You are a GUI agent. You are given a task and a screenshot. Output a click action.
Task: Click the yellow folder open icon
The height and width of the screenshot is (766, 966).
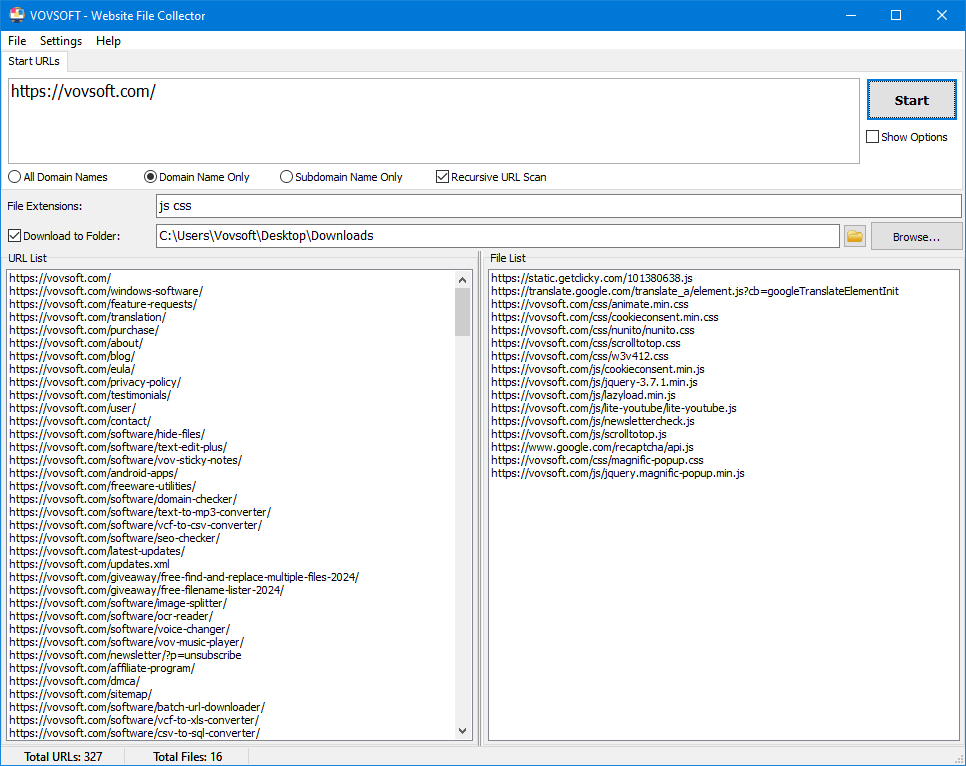tap(855, 236)
